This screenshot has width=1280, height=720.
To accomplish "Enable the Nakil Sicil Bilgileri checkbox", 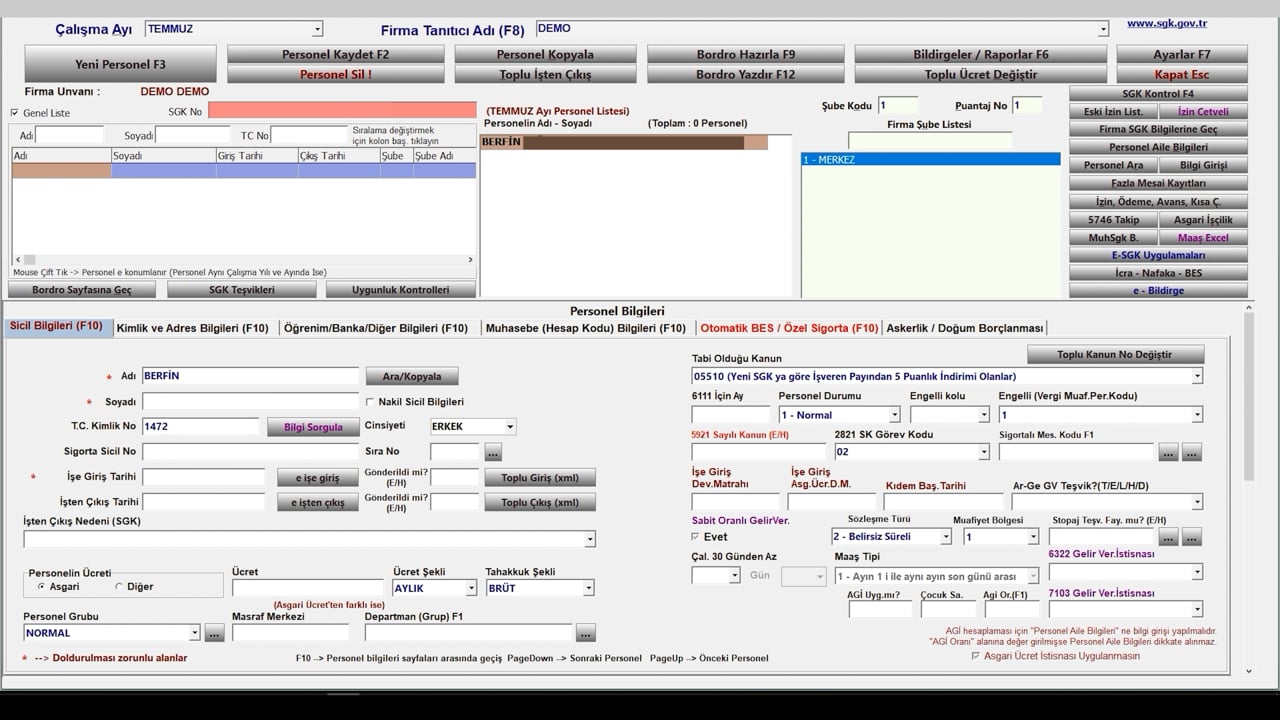I will (x=370, y=402).
